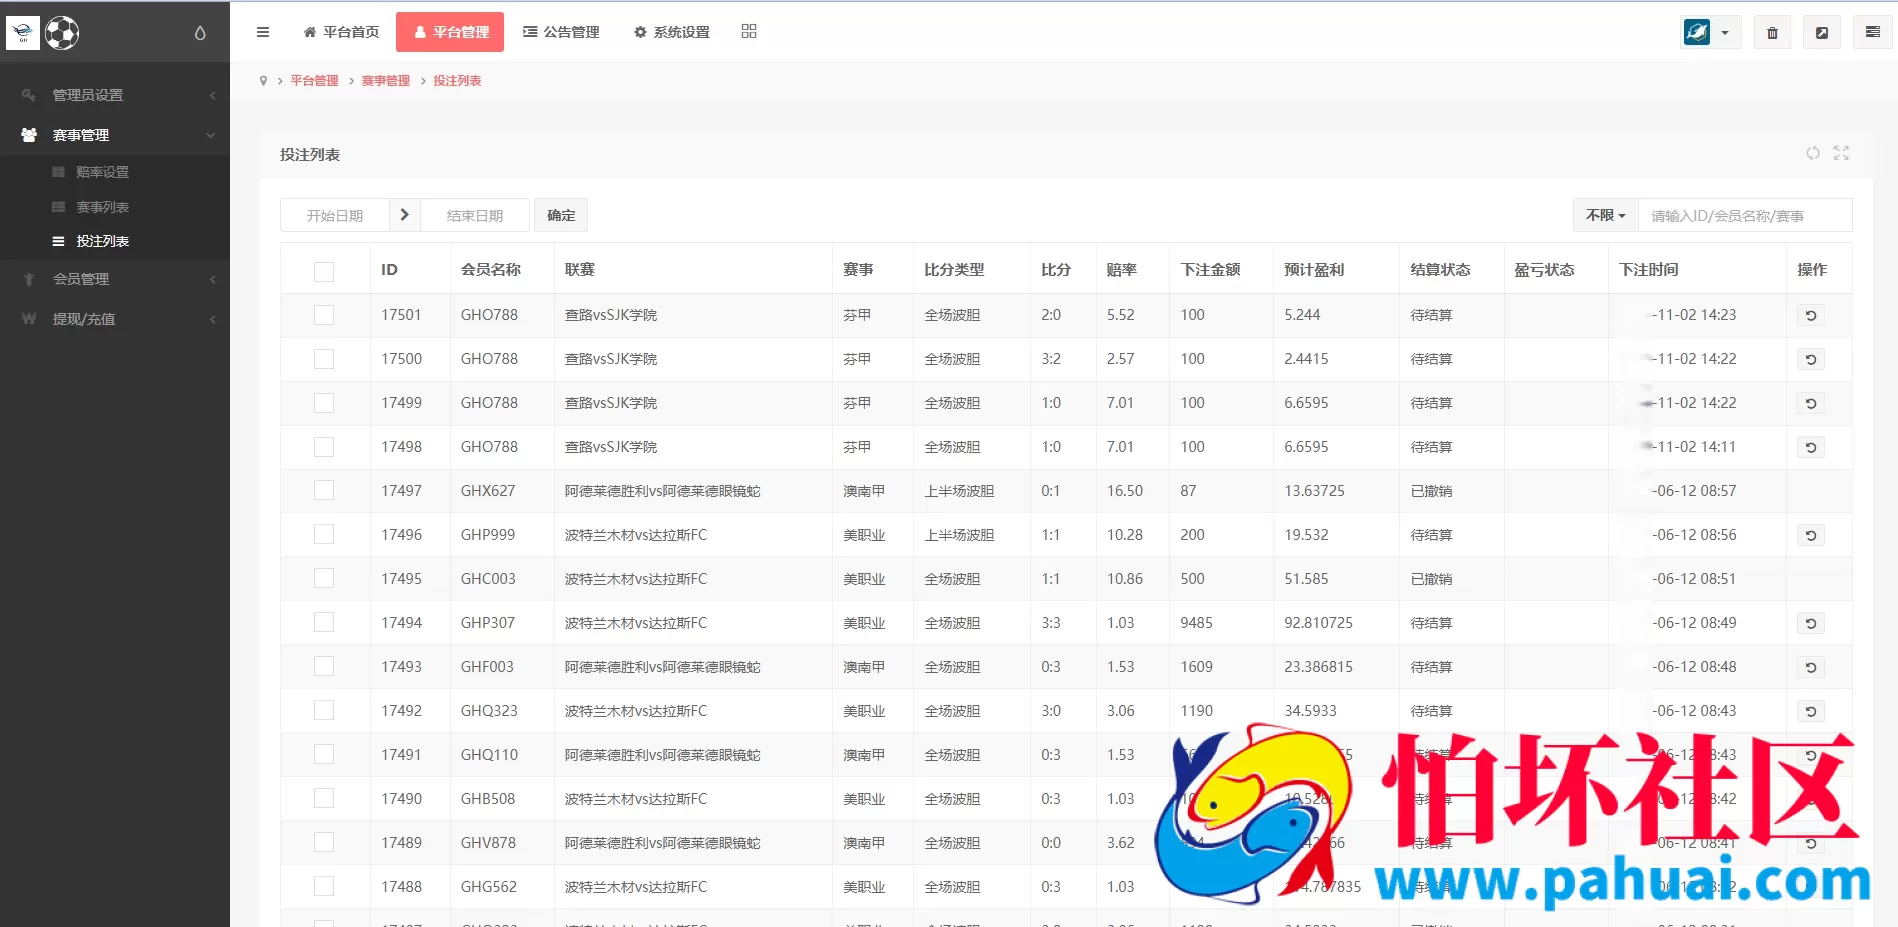Click the 结束日期 input field

[475, 215]
